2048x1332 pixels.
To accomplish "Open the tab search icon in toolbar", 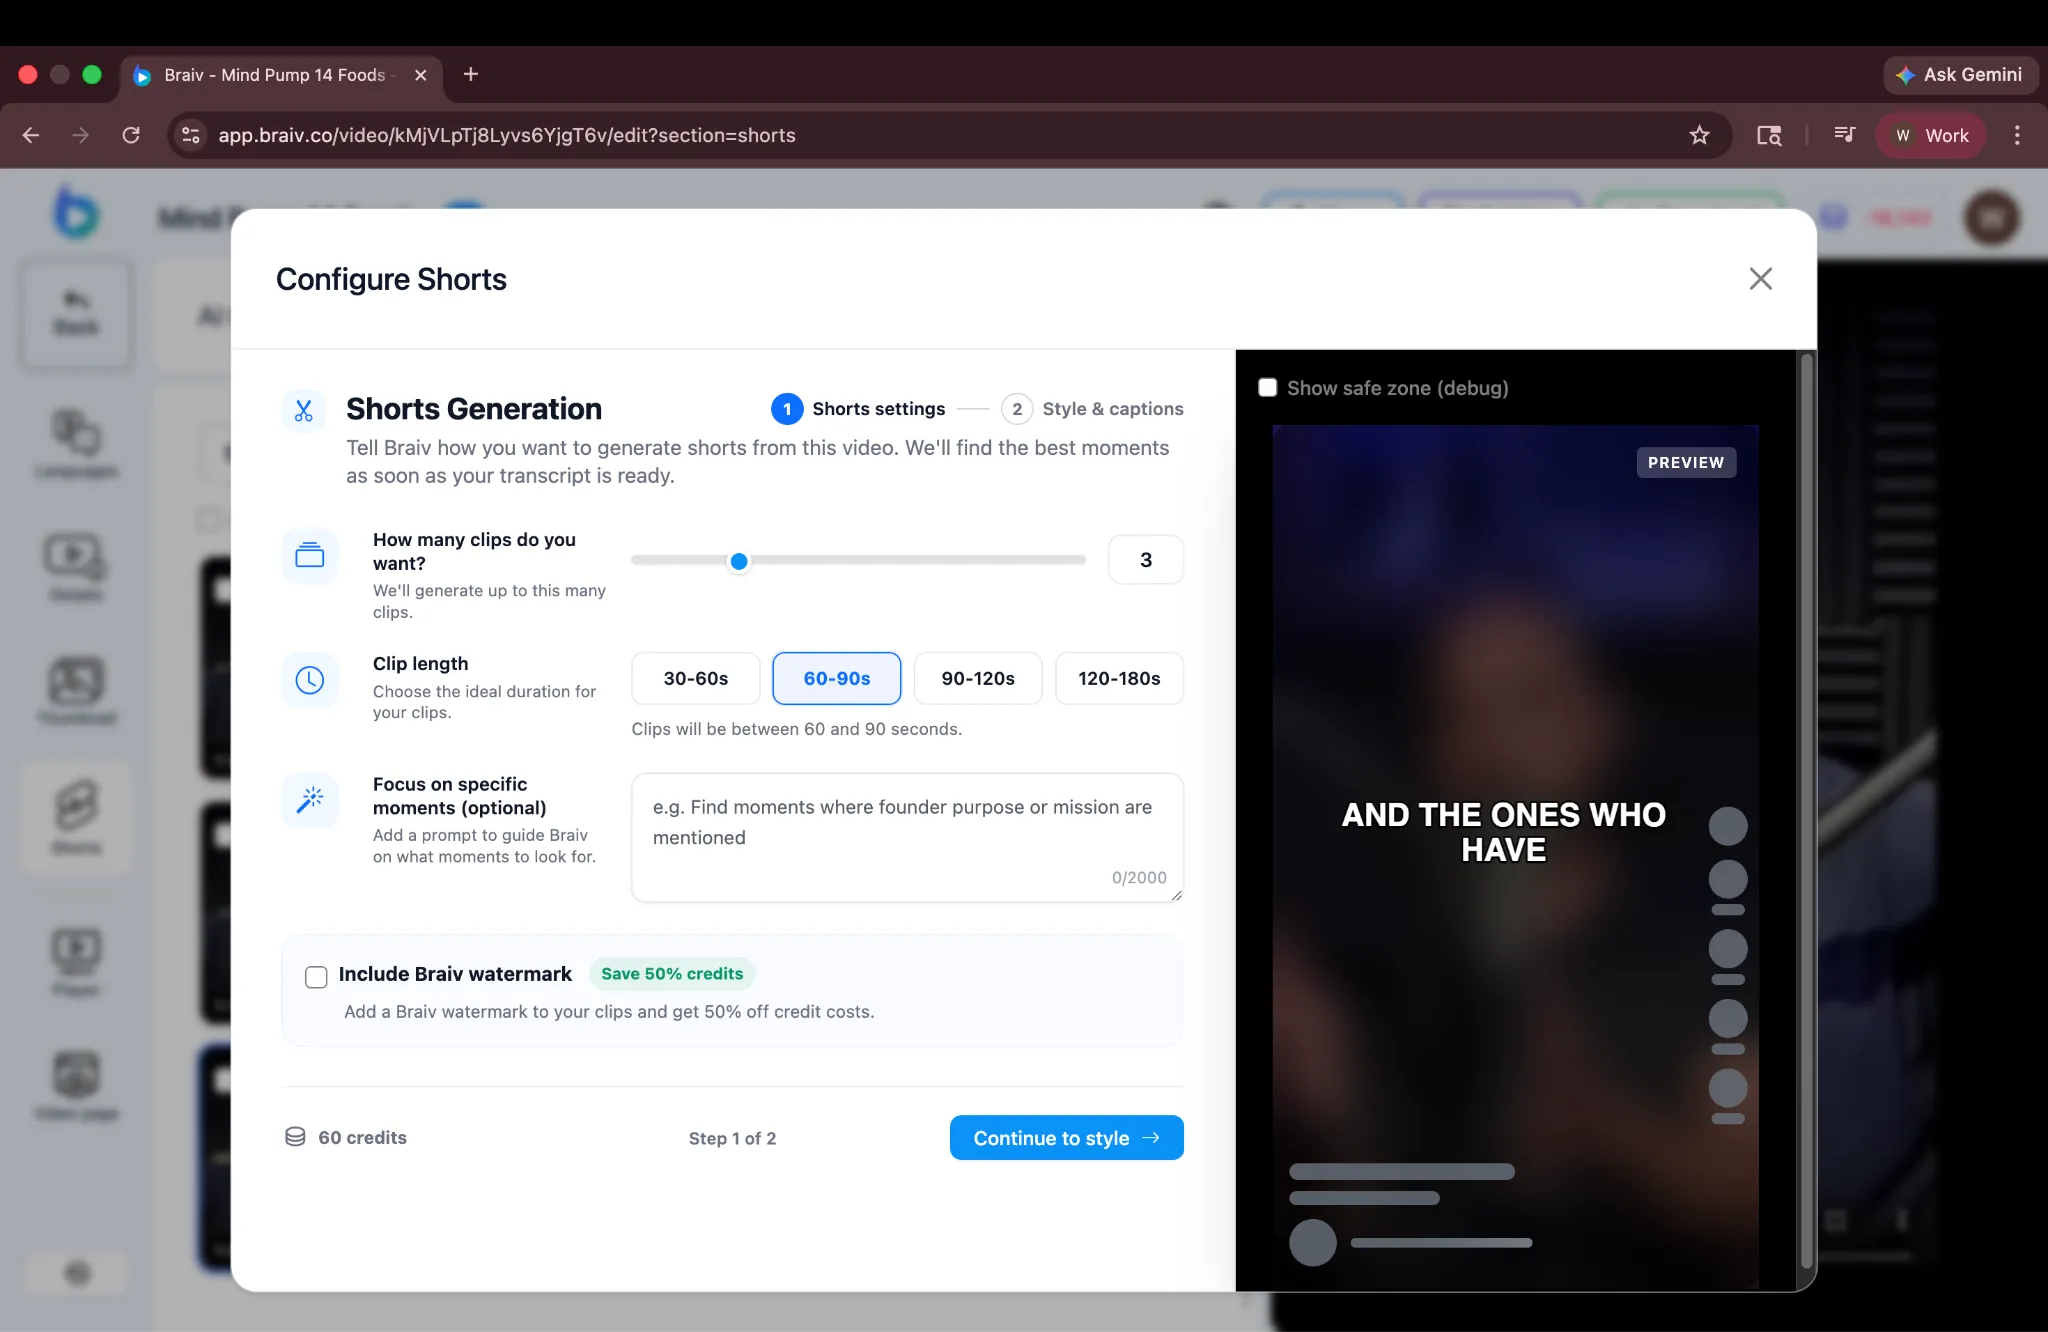I will (1769, 135).
